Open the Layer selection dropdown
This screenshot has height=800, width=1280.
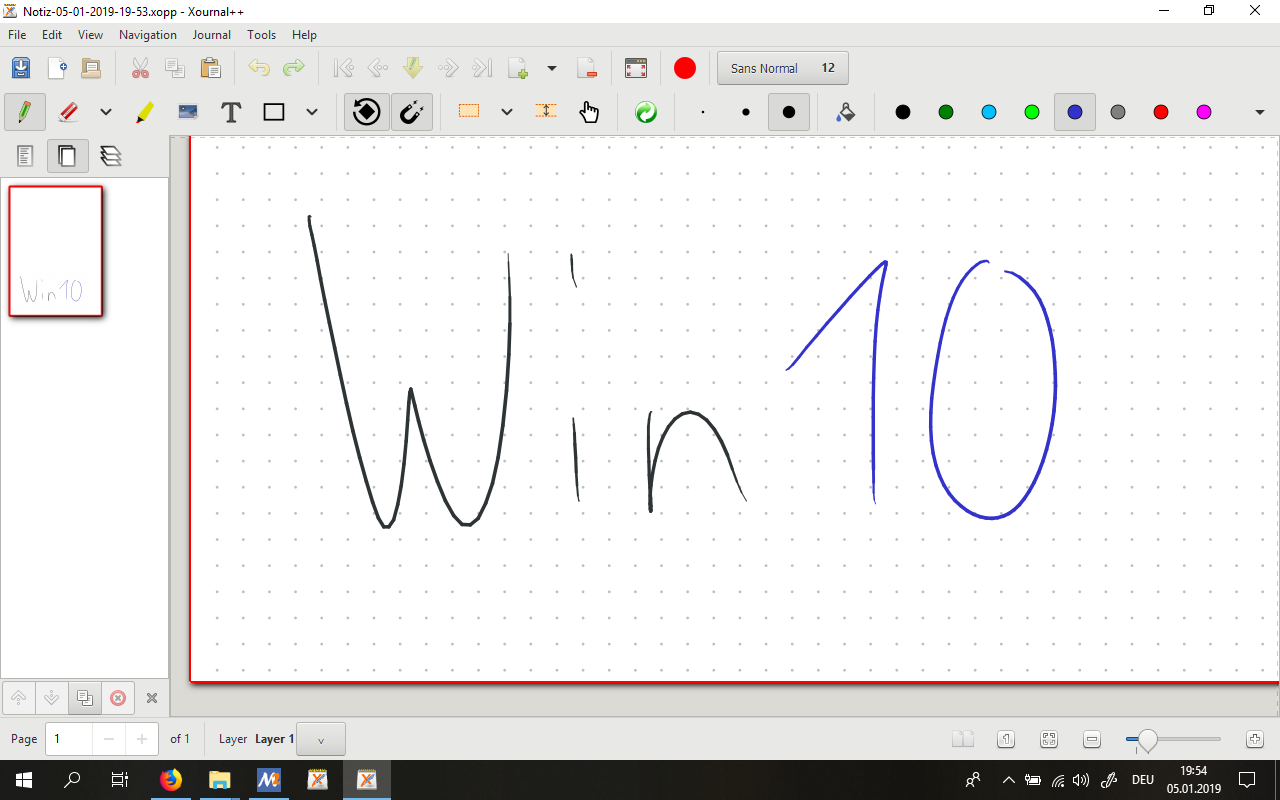(x=321, y=740)
